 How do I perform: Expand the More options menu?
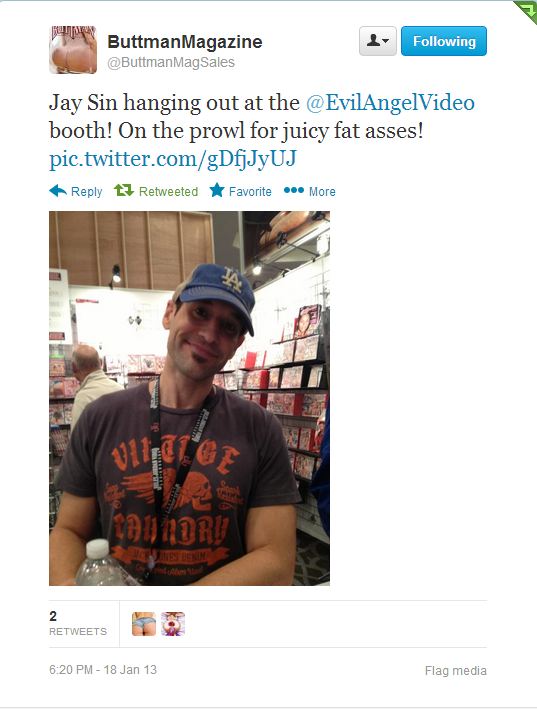(x=322, y=192)
